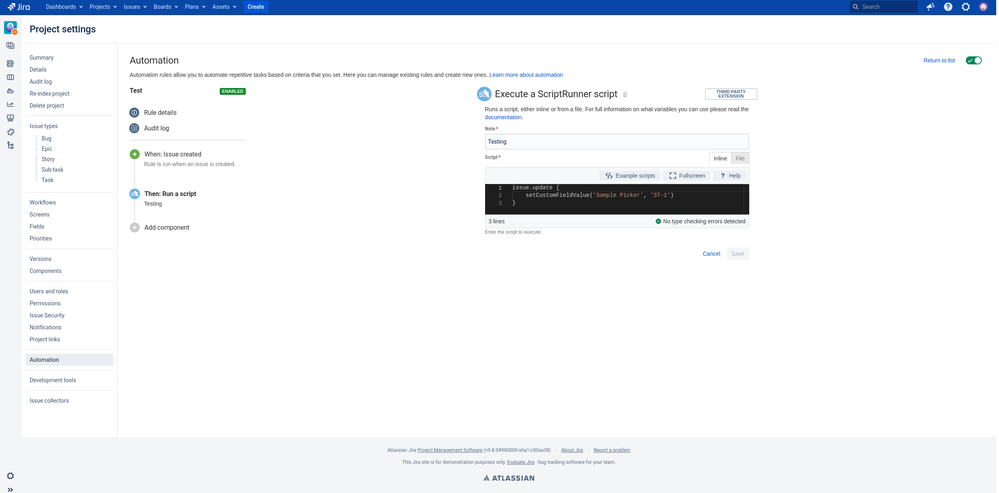This screenshot has height=493, width=999.
Task: Switch the script editor to Fullscreen
Action: [x=687, y=175]
